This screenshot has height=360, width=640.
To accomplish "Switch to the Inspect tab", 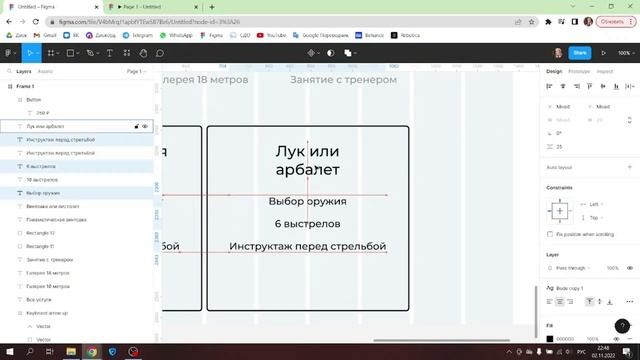I will [604, 71].
